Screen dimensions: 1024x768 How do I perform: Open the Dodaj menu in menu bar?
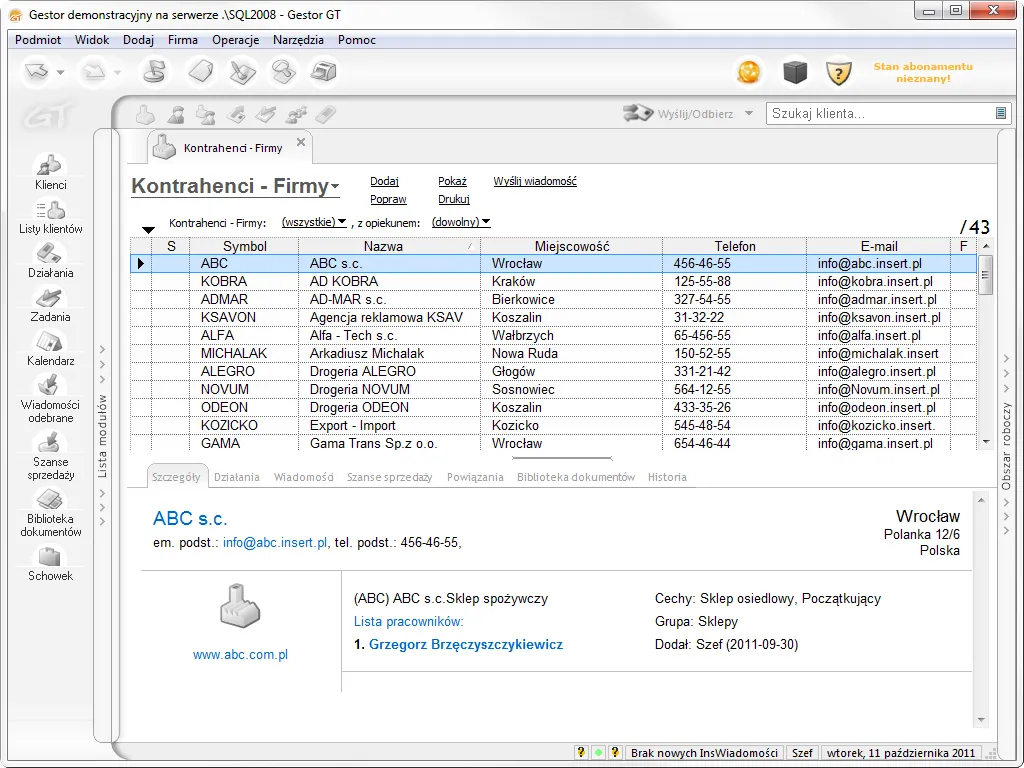tap(138, 40)
